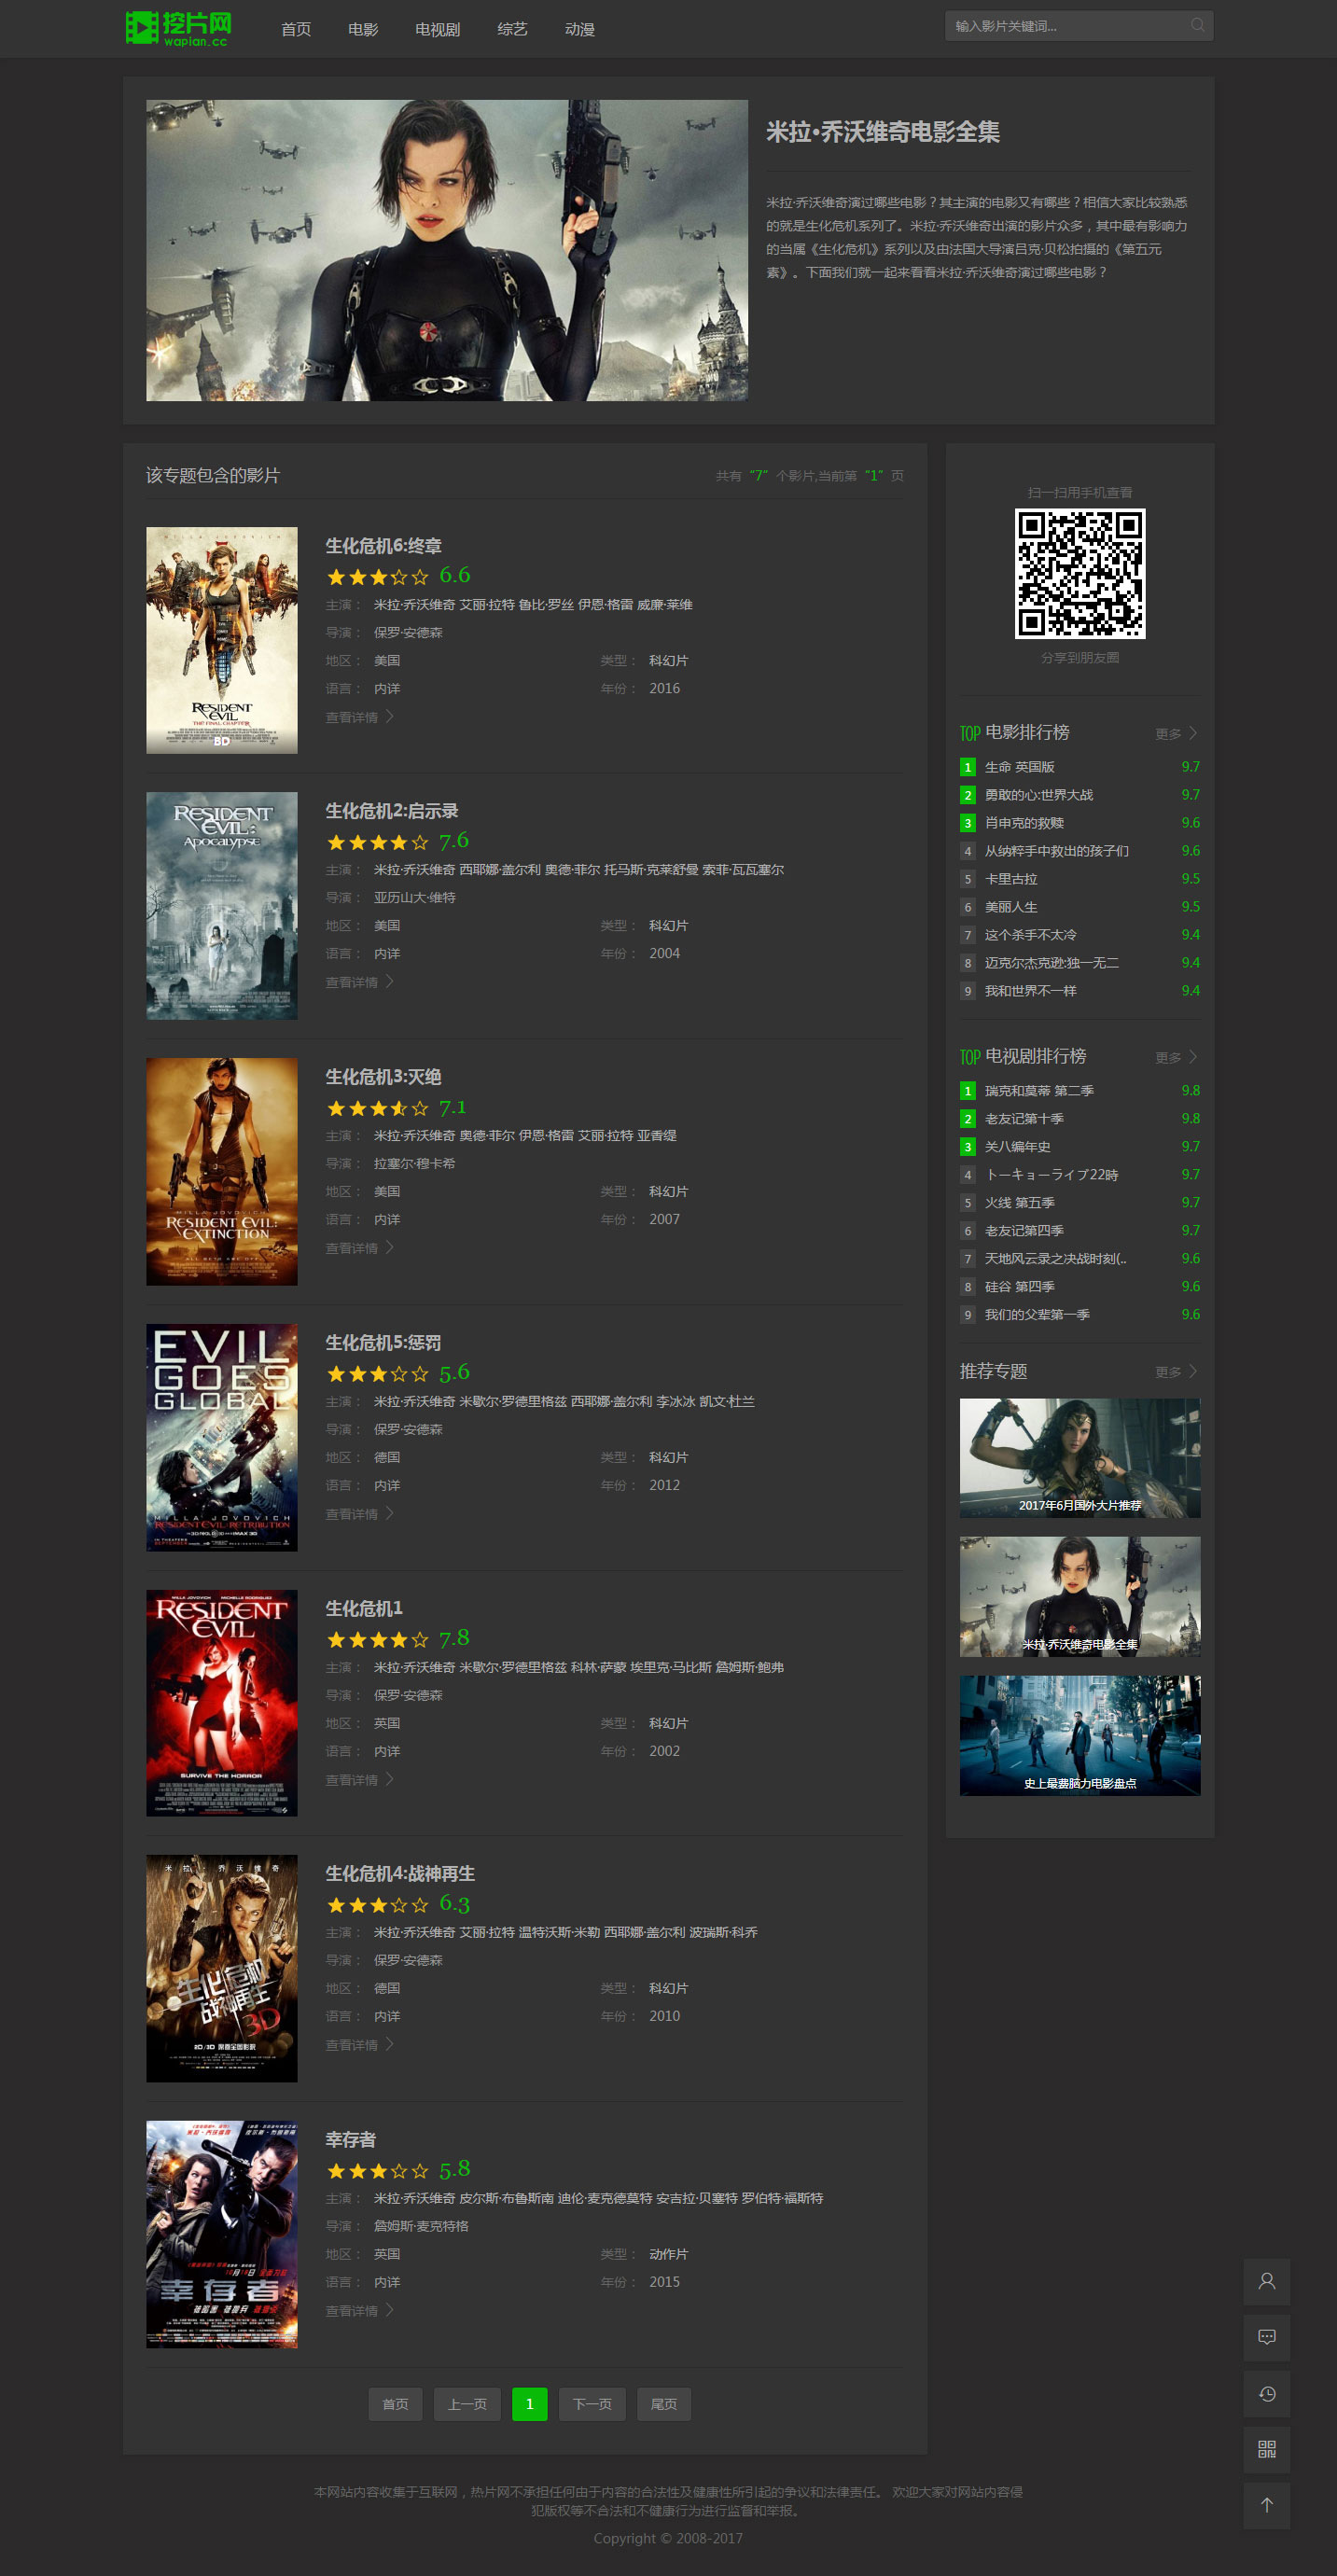This screenshot has height=2576, width=1337.
Task: Click the 尾页 pagination button
Action: pyautogui.click(x=664, y=2404)
